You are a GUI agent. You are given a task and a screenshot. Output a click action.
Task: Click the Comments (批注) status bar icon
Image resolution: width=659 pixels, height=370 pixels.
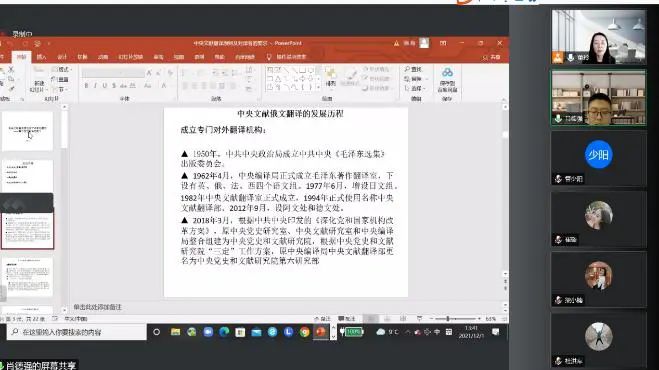347,319
